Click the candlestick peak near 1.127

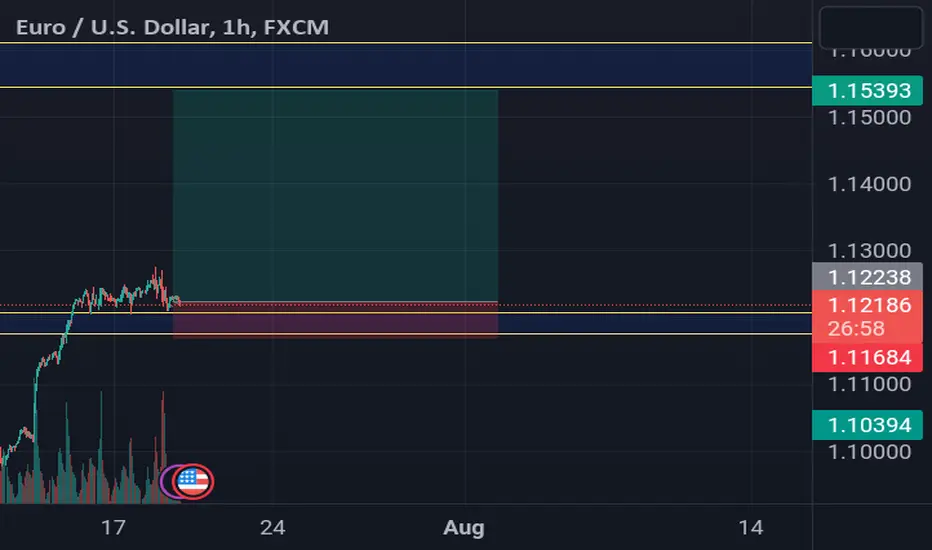[156, 271]
